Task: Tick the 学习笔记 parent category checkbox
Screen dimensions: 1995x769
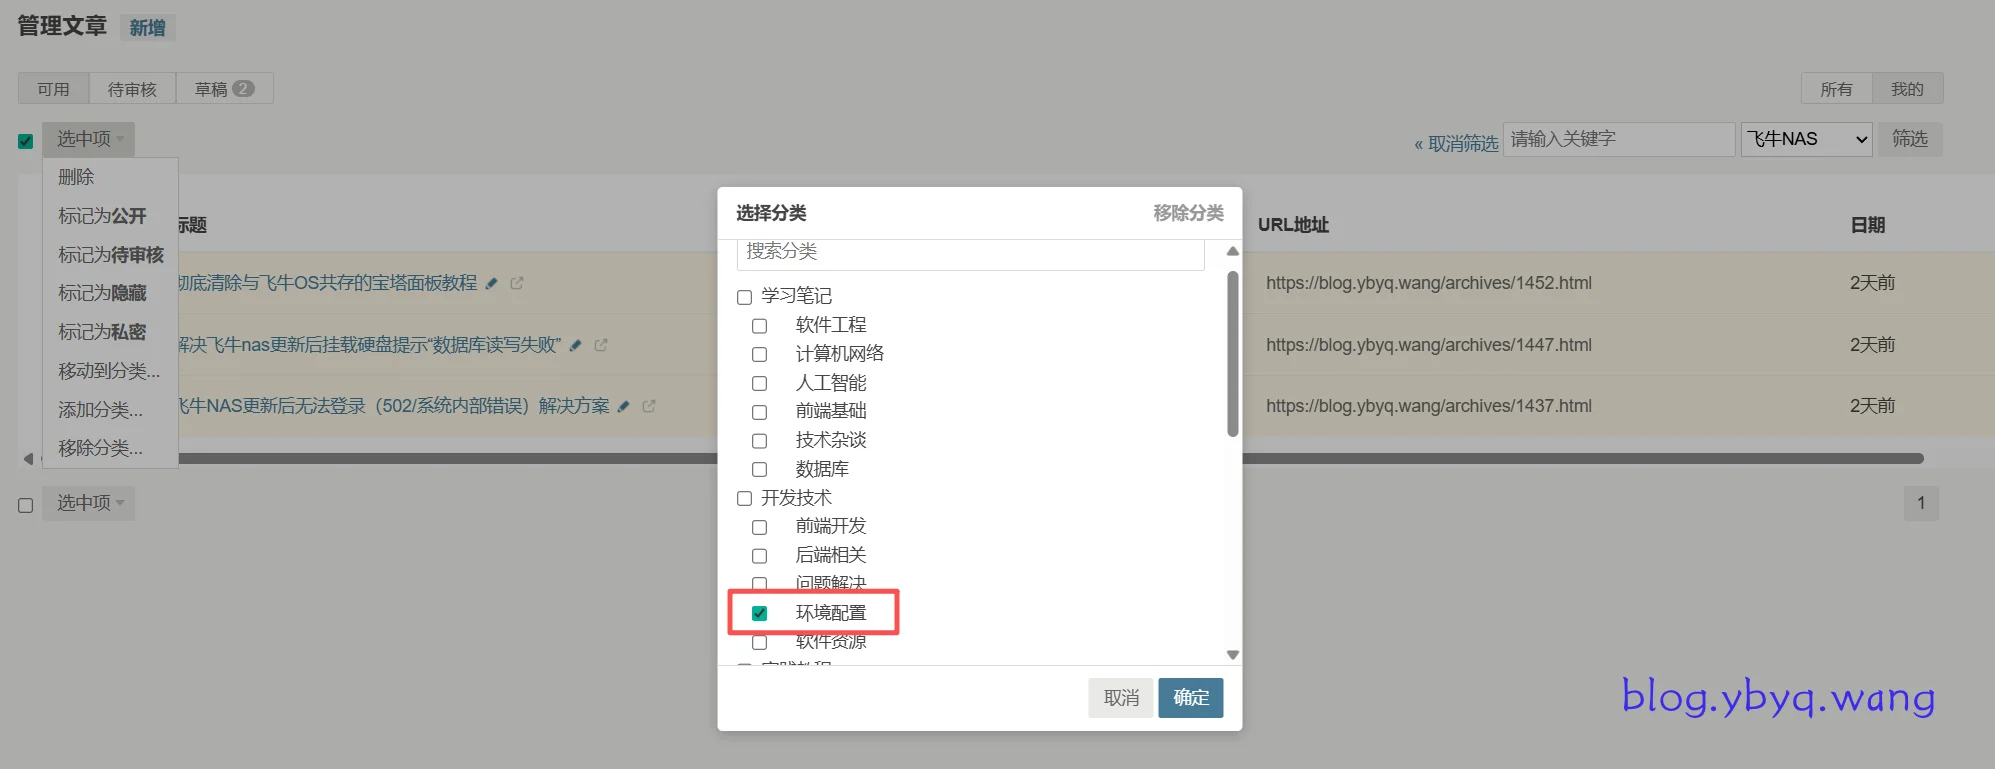Action: (x=744, y=297)
